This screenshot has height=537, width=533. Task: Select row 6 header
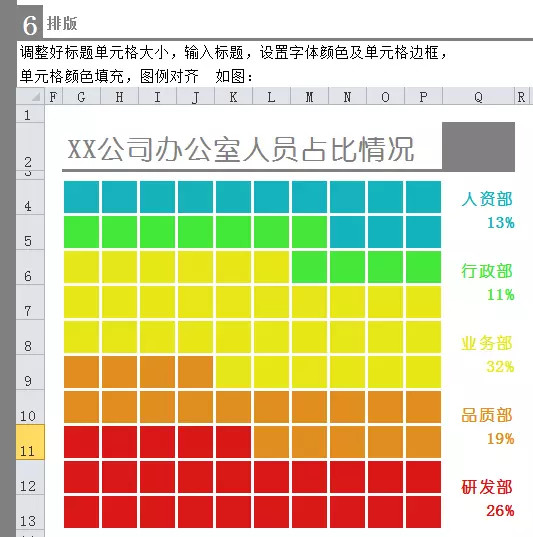(30, 267)
